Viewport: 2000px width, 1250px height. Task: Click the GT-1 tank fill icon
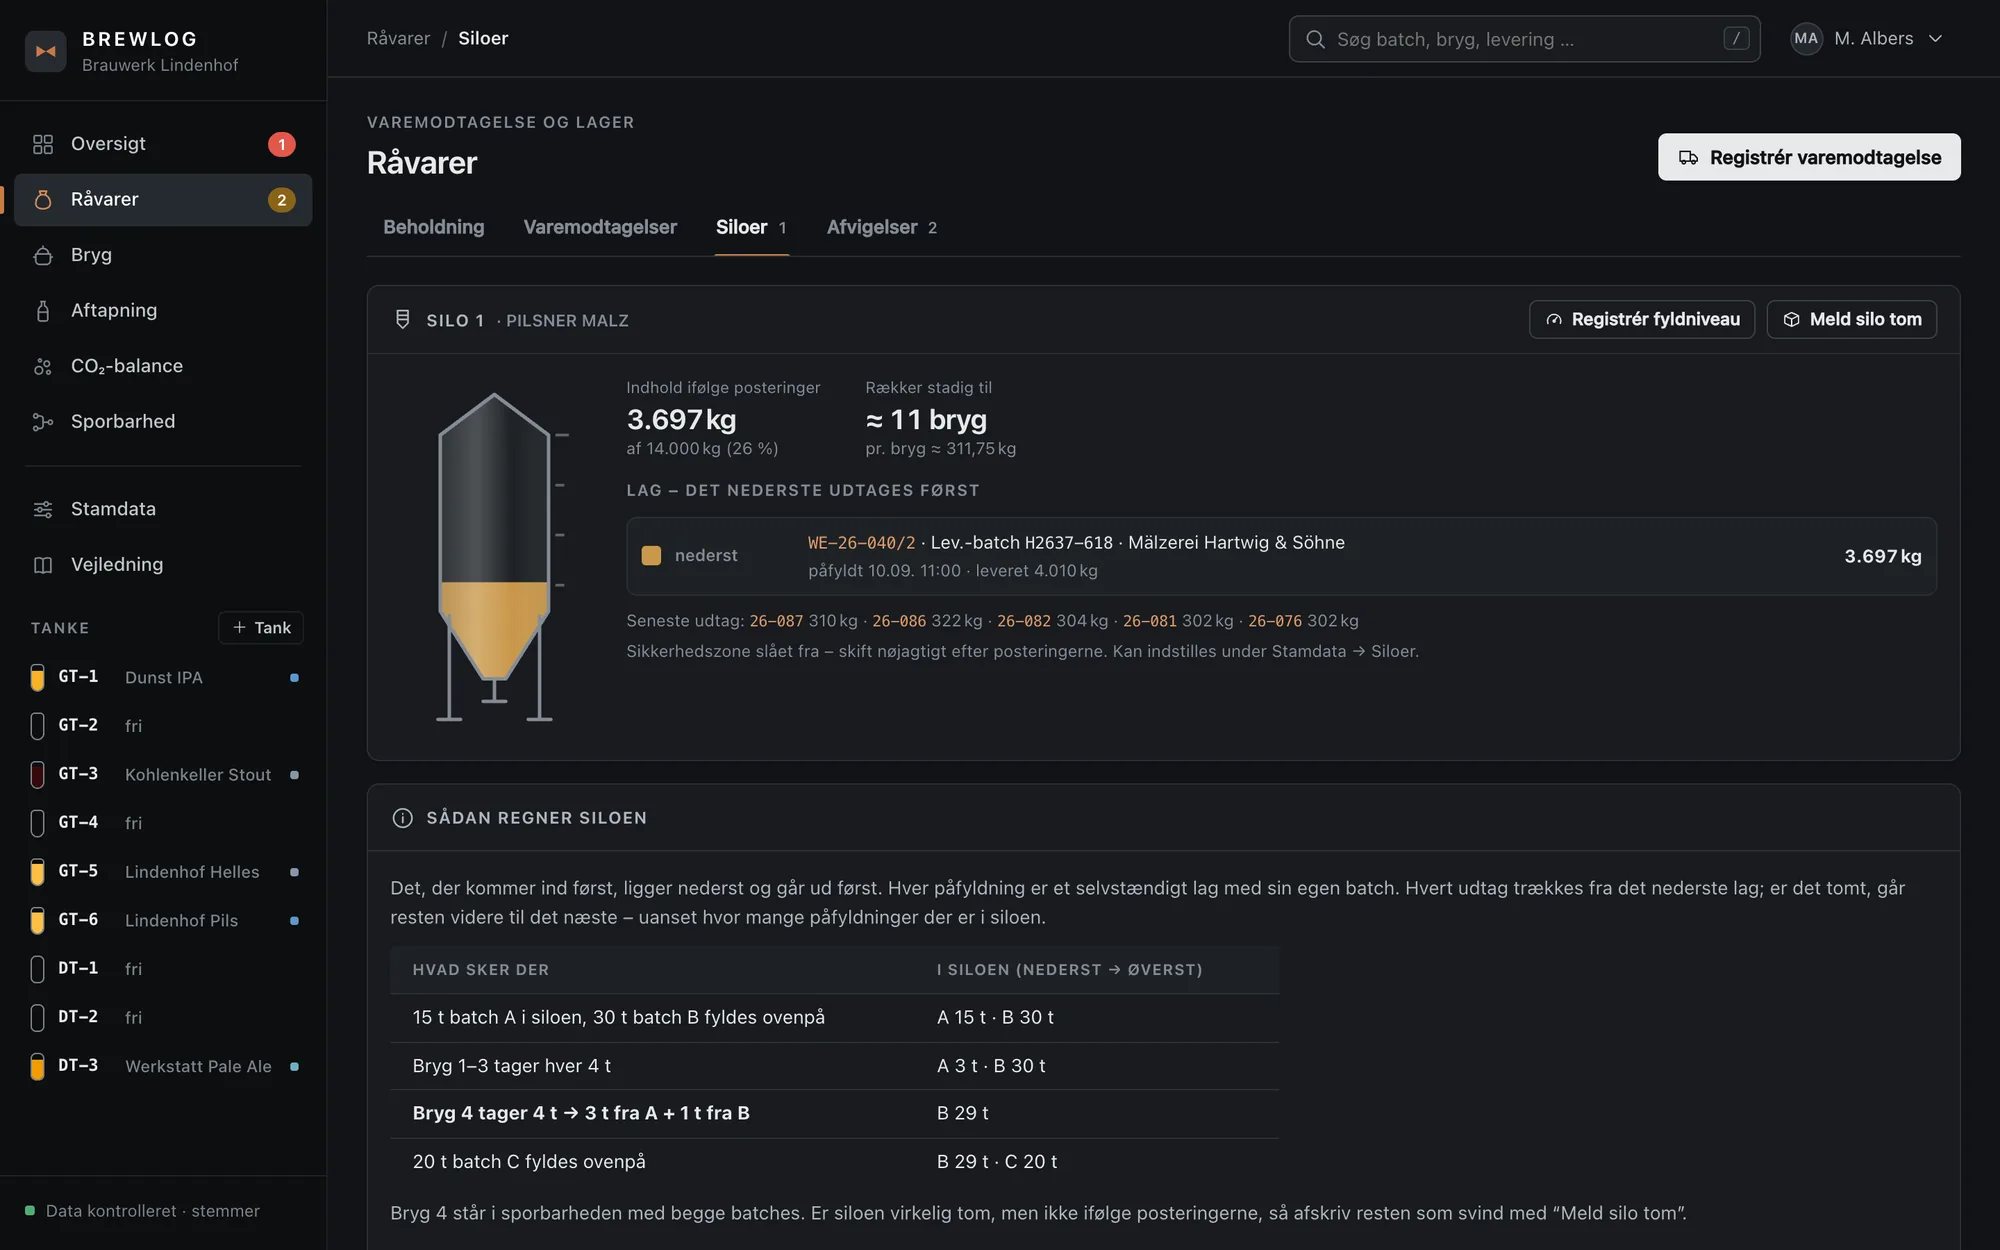coord(38,677)
